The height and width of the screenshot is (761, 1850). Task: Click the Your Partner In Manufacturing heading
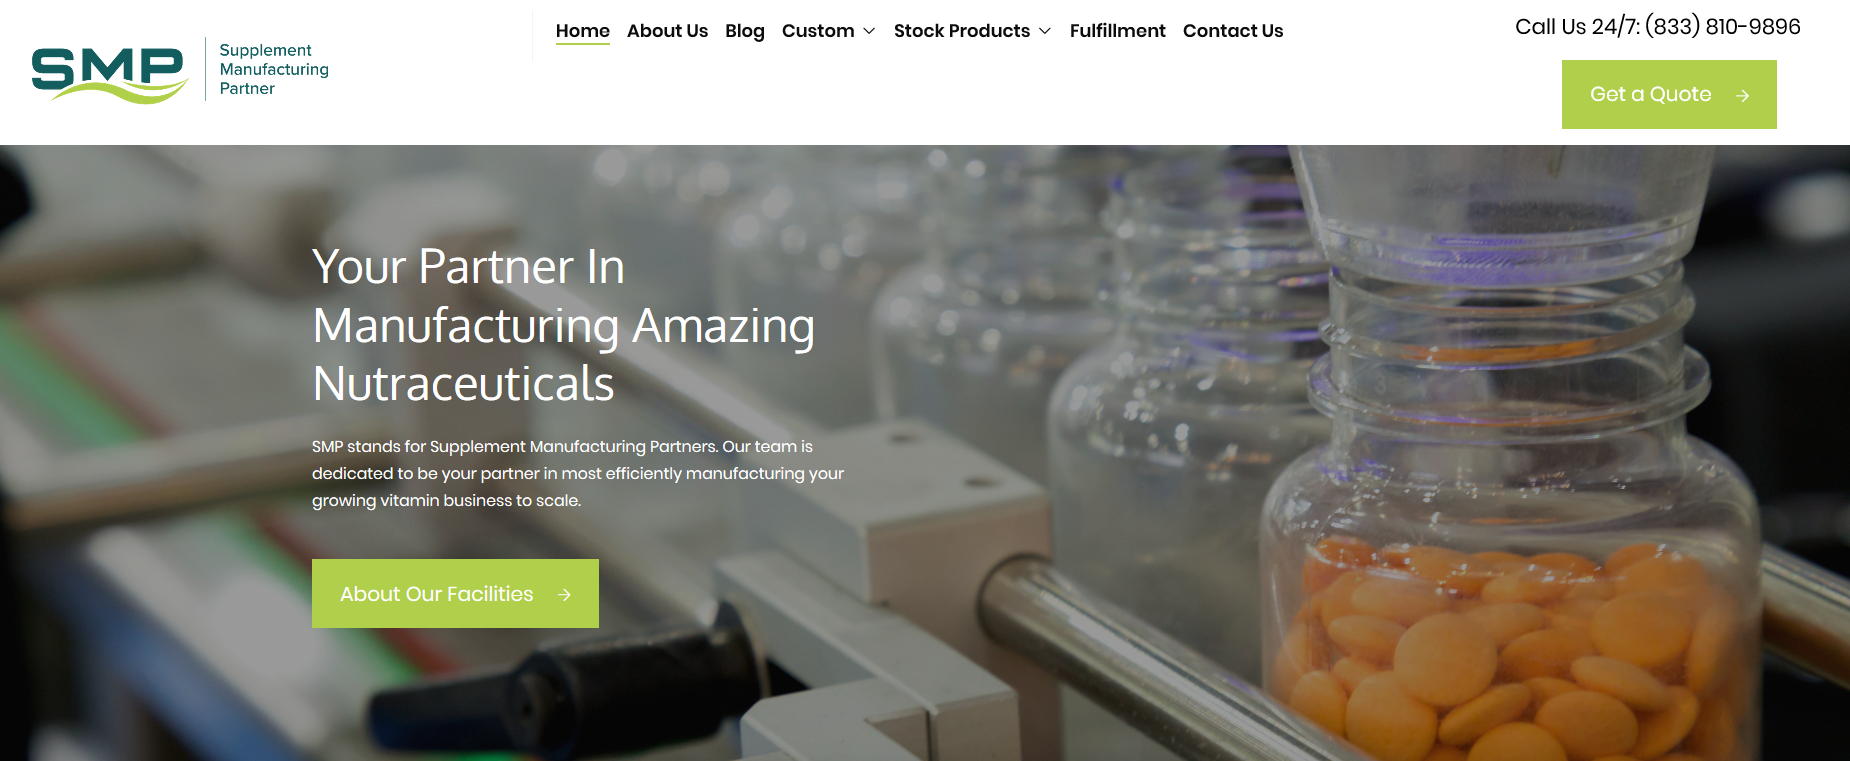pos(564,325)
